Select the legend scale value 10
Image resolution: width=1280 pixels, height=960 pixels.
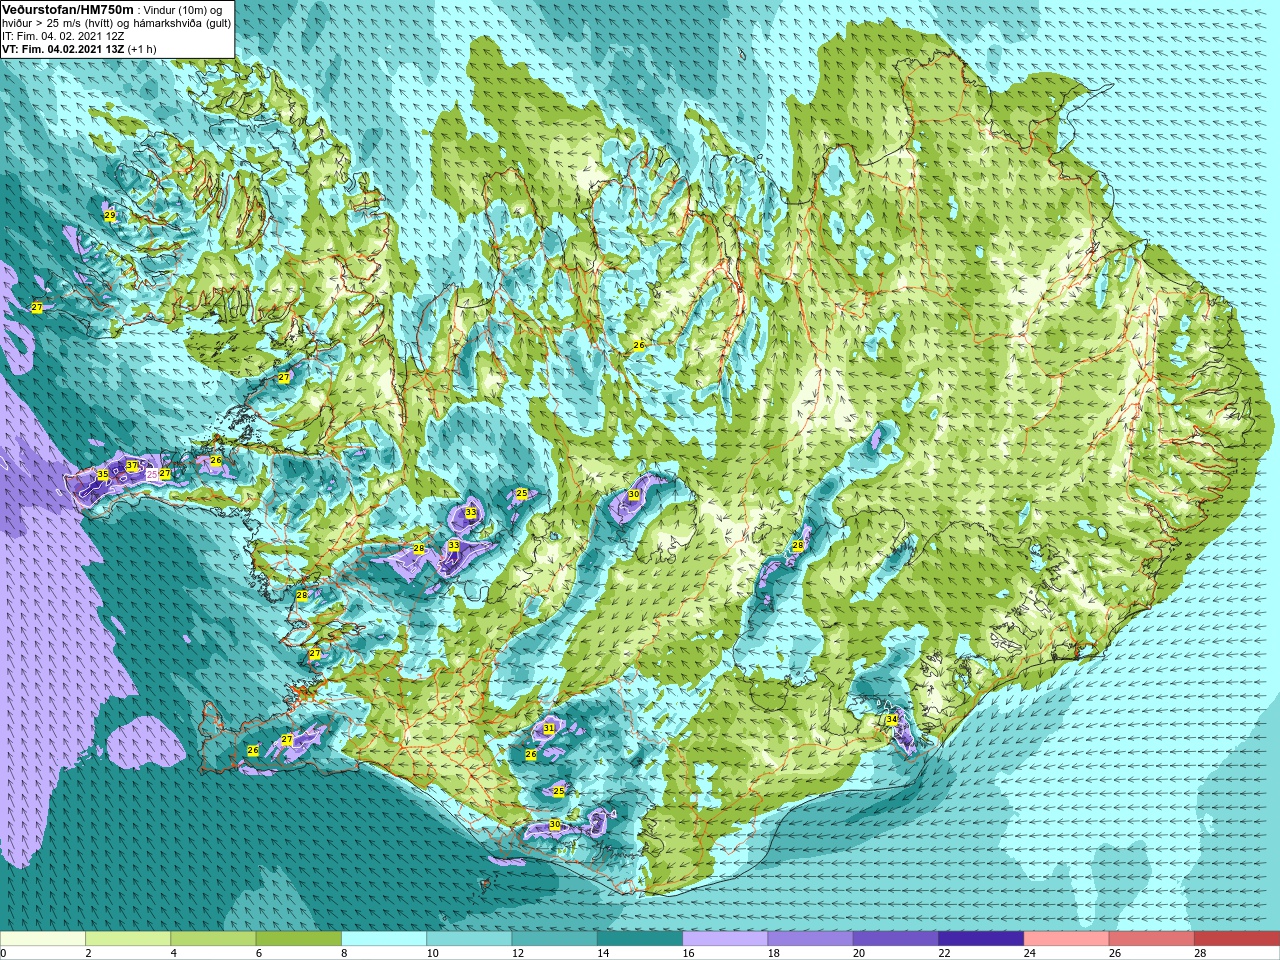433,953
